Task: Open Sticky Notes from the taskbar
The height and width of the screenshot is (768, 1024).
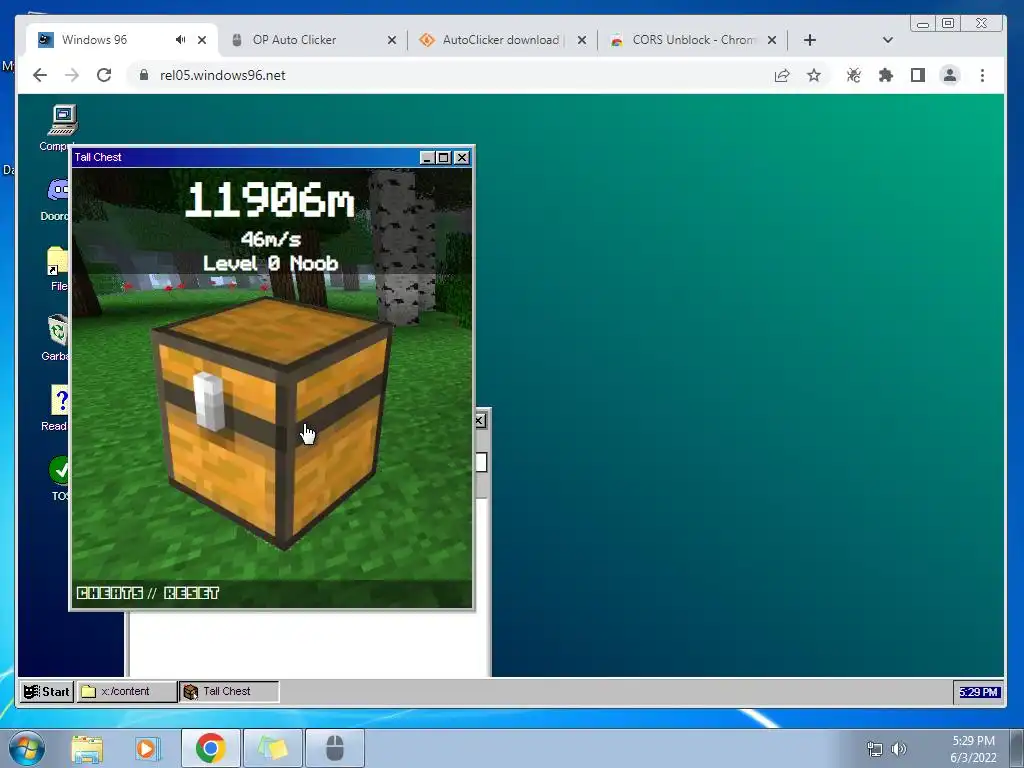Action: pos(272,748)
